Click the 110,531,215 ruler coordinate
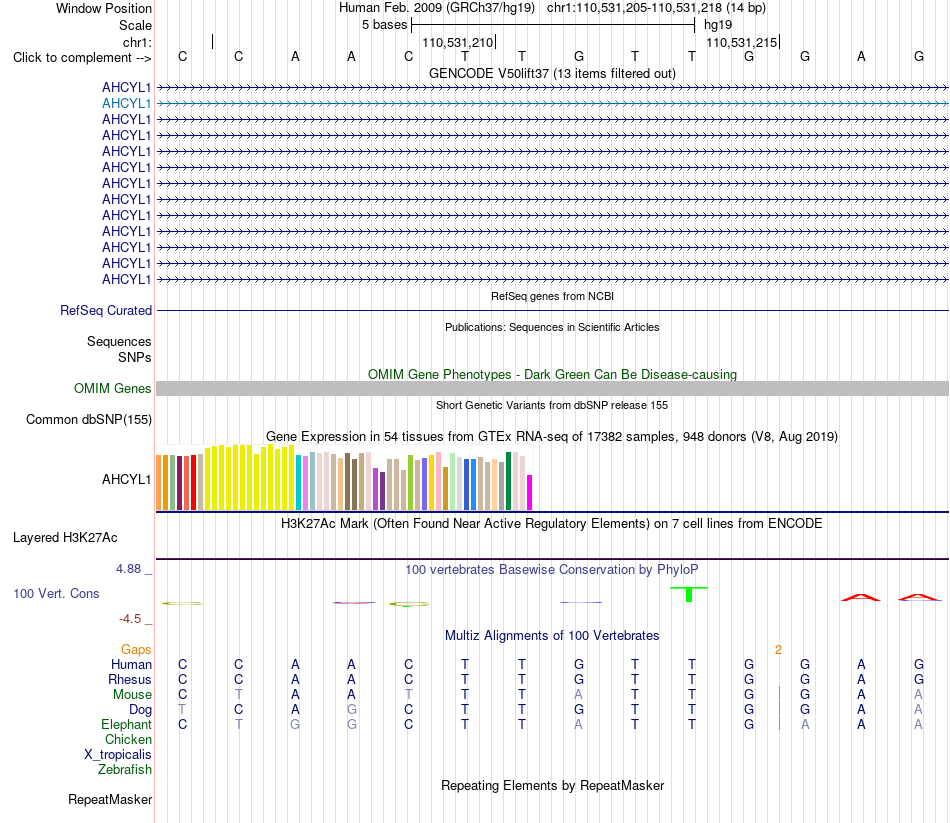 click(742, 42)
